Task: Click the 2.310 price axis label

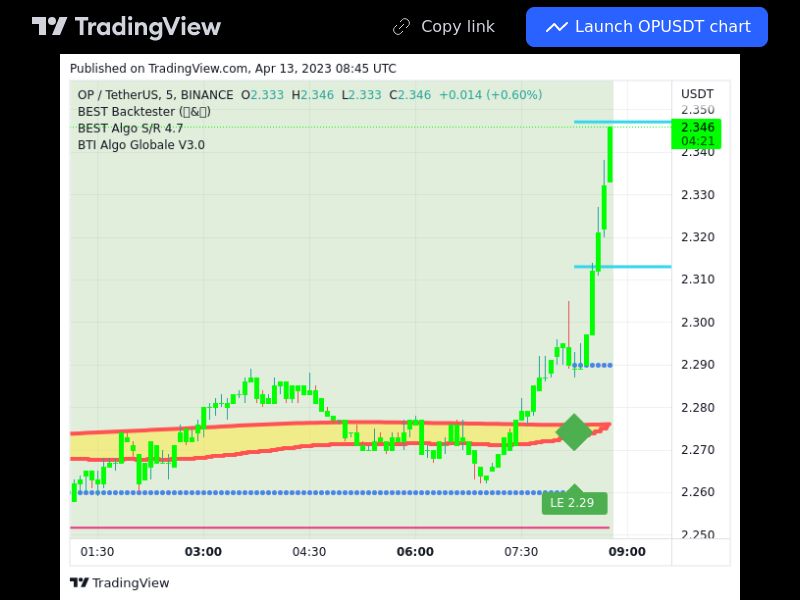Action: coord(697,280)
